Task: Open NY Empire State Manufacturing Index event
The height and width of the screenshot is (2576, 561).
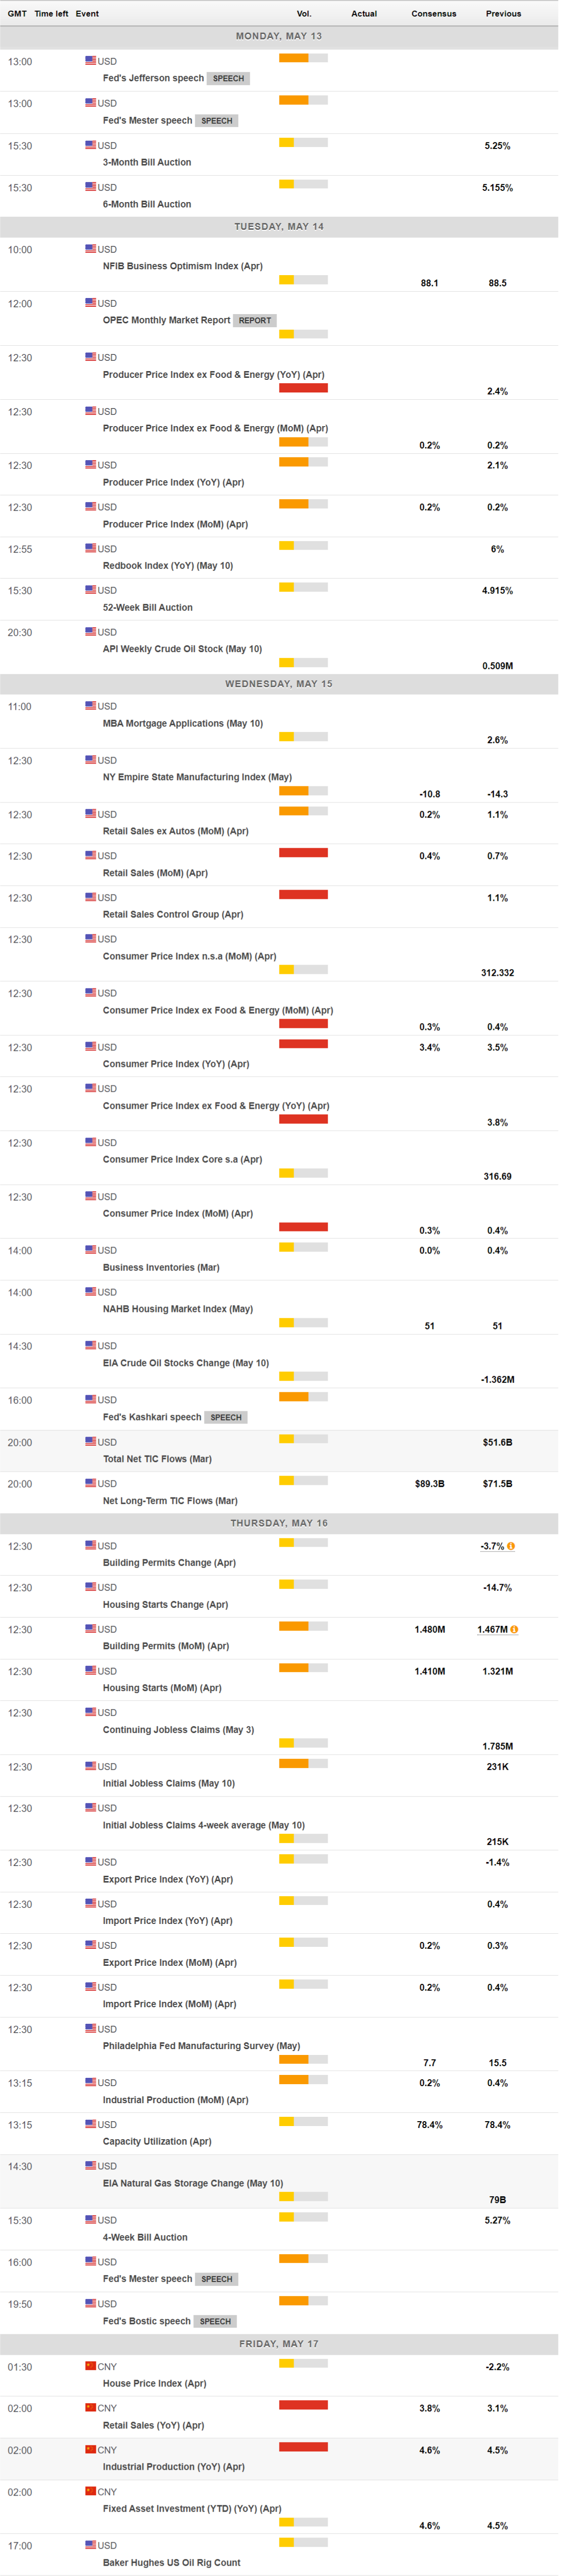Action: (x=197, y=777)
